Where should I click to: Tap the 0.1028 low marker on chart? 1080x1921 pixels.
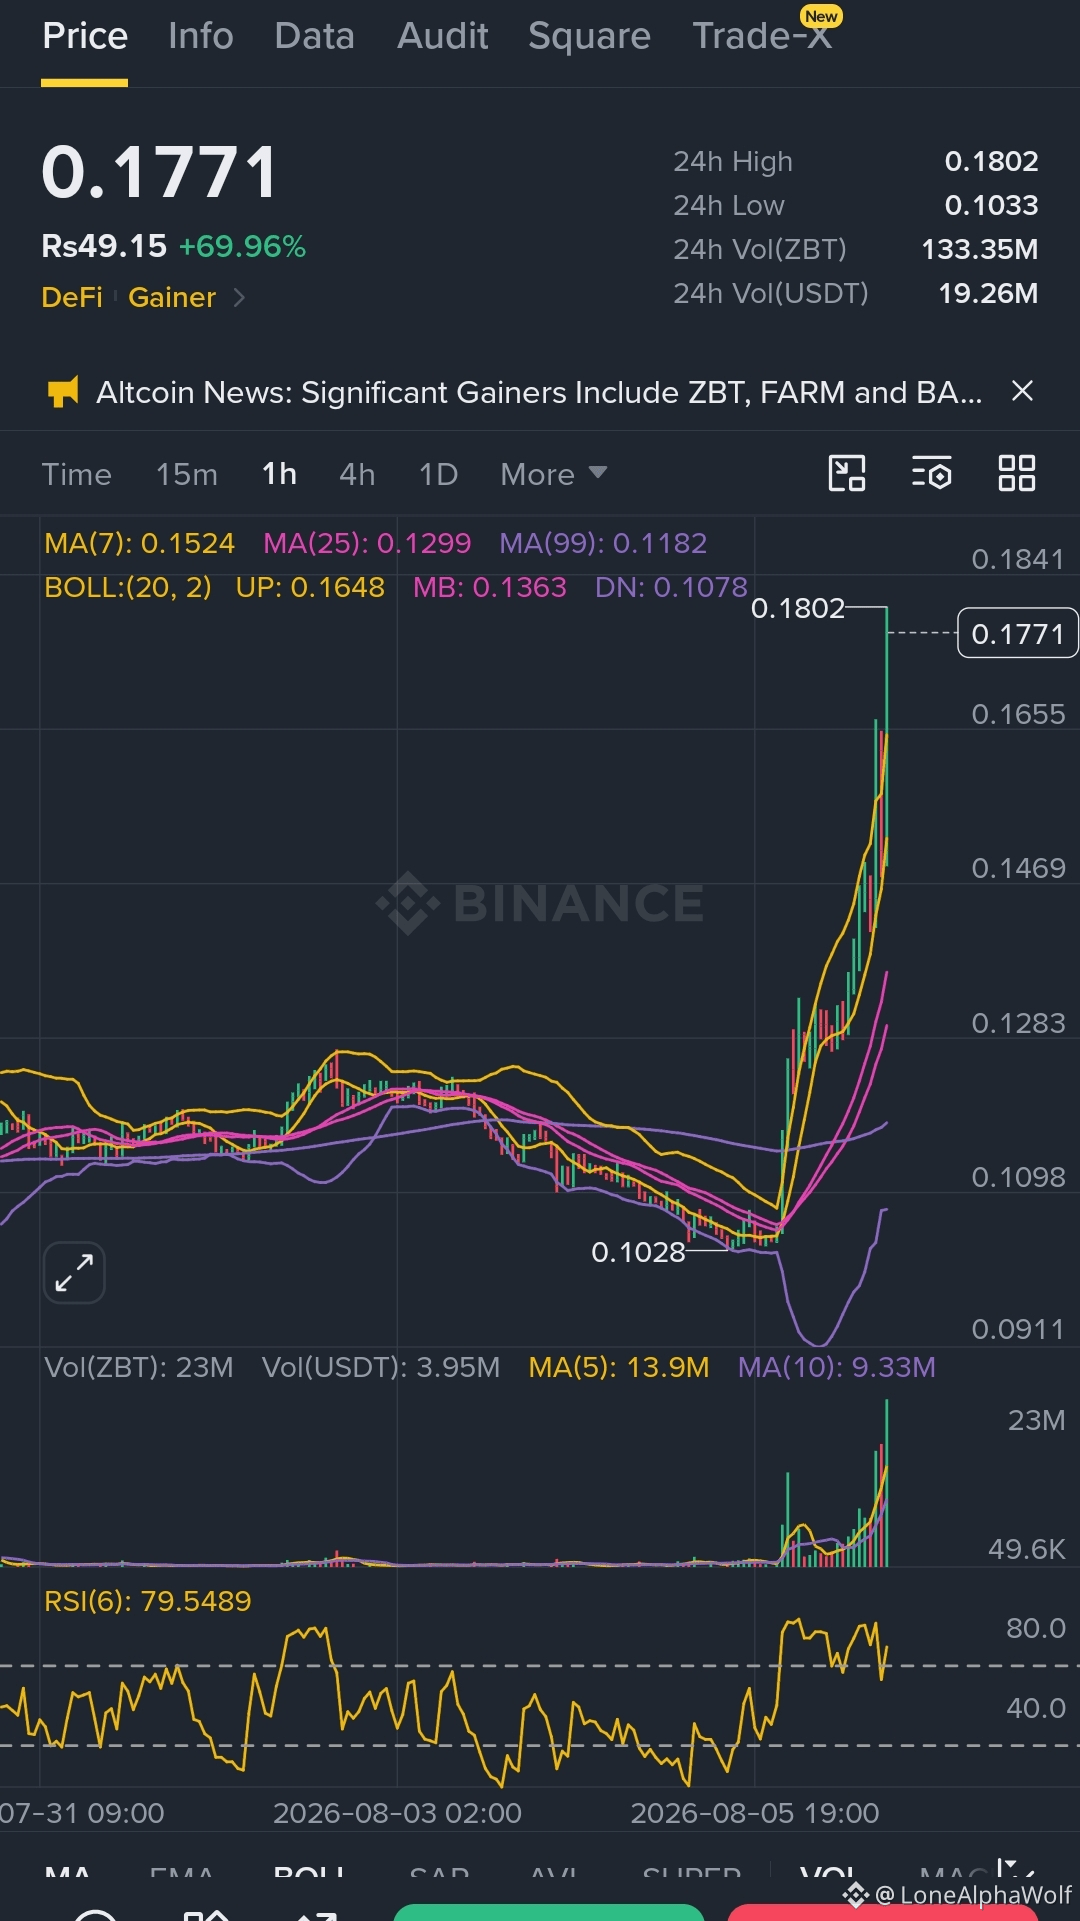(x=638, y=1252)
